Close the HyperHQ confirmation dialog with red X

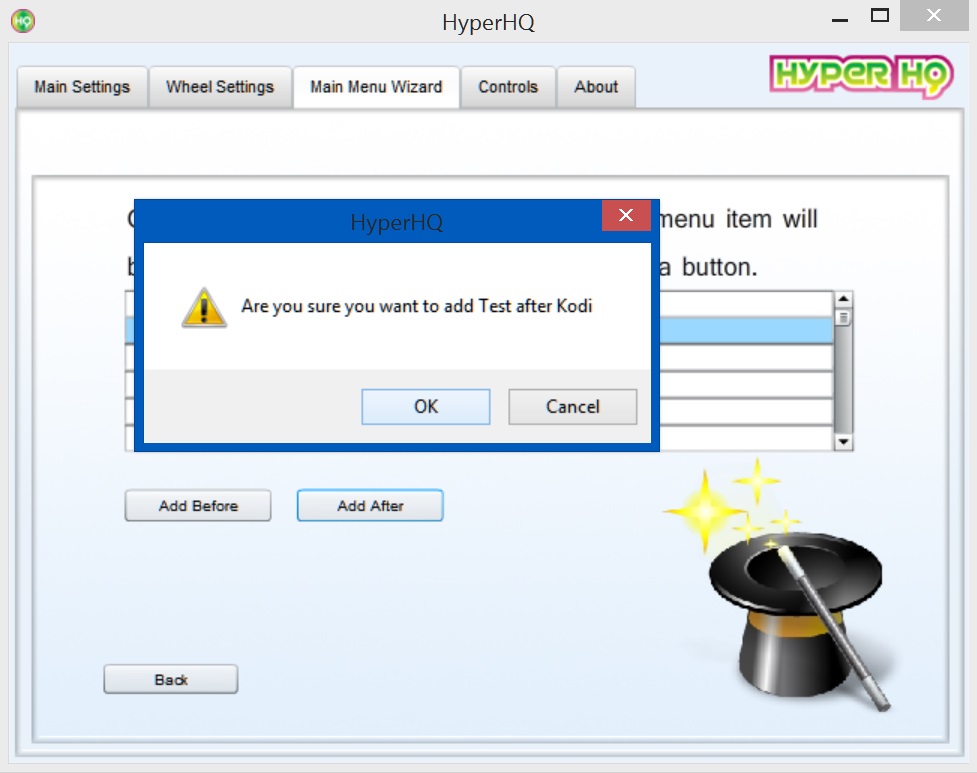(626, 216)
